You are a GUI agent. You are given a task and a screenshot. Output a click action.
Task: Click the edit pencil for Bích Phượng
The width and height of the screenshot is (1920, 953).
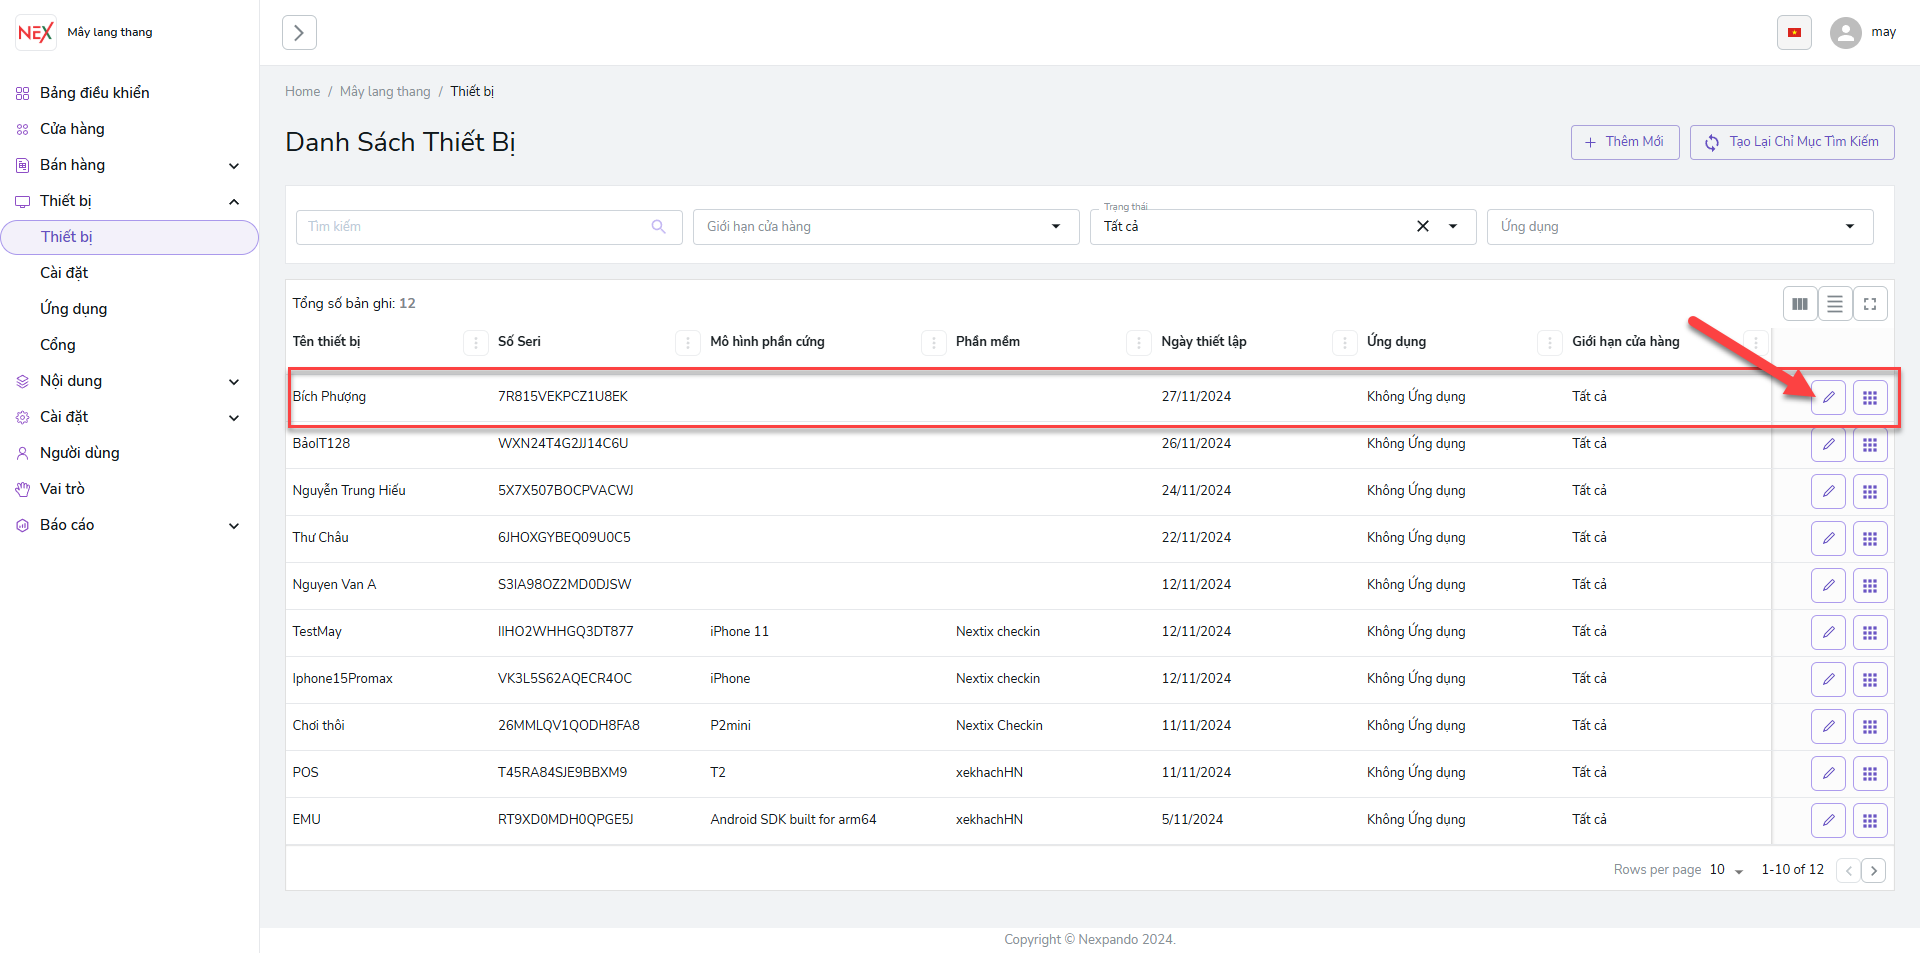(x=1828, y=397)
